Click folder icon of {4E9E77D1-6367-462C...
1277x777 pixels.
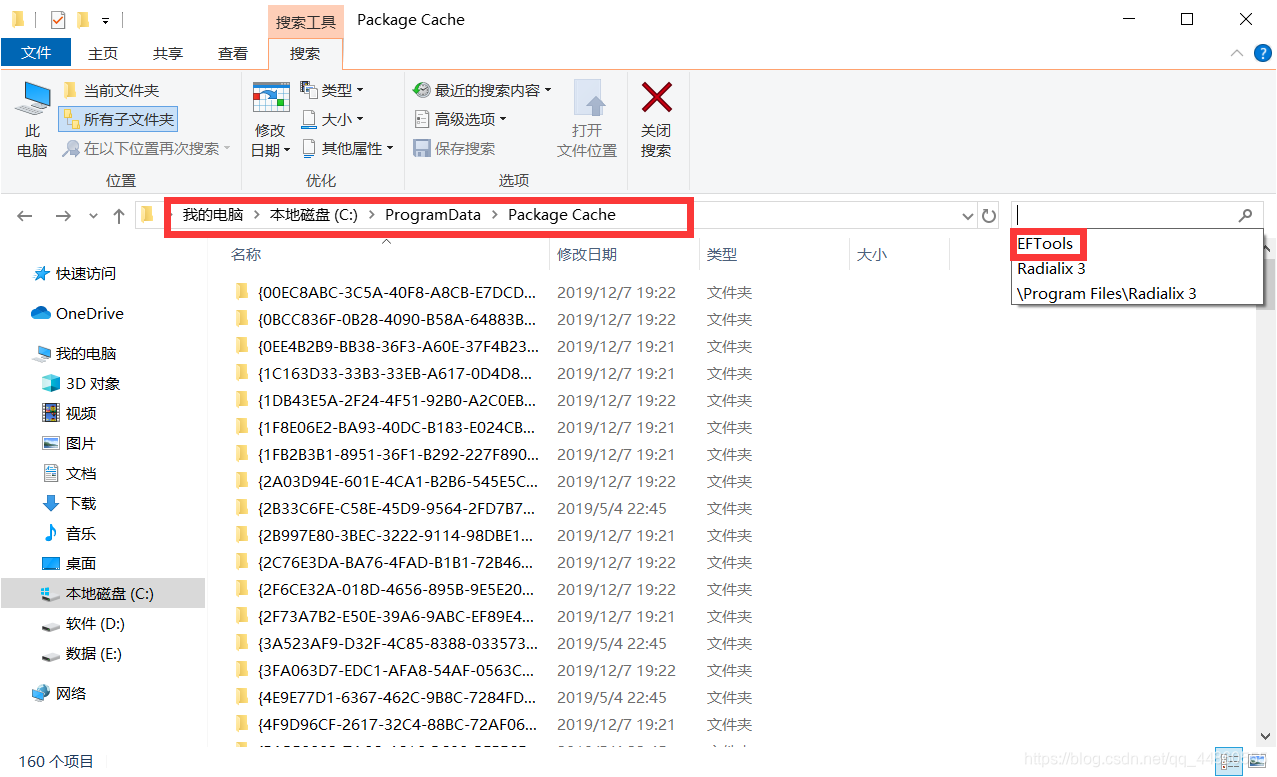(x=241, y=697)
